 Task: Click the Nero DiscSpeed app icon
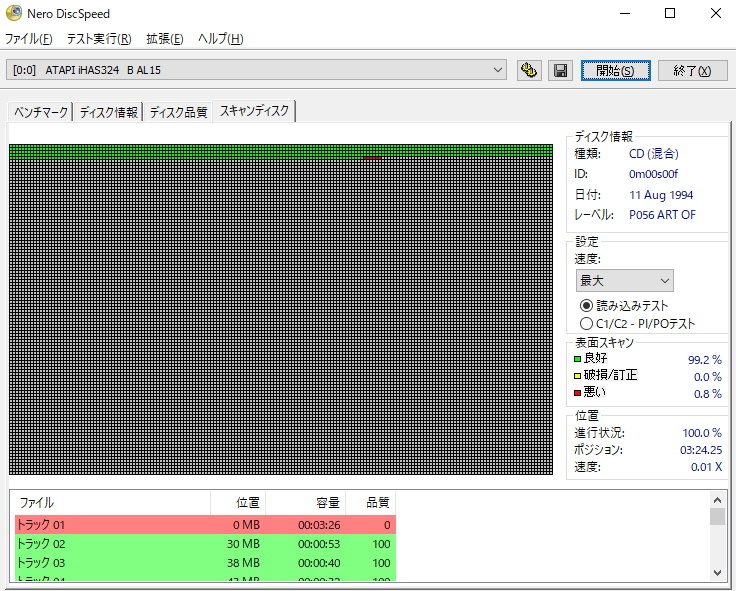click(14, 13)
